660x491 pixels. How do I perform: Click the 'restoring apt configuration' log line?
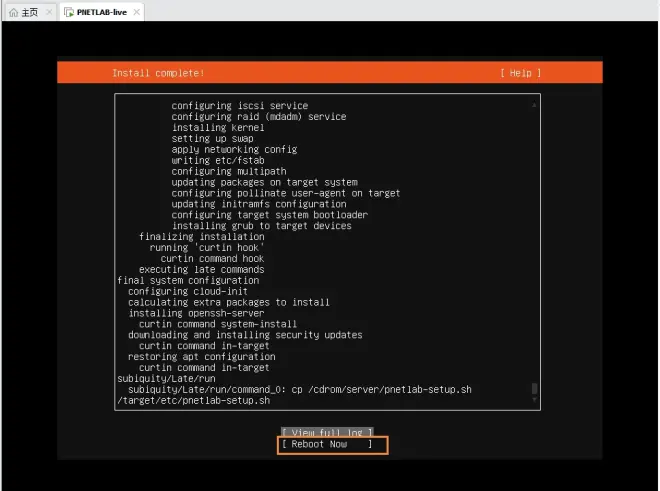tap(202, 357)
